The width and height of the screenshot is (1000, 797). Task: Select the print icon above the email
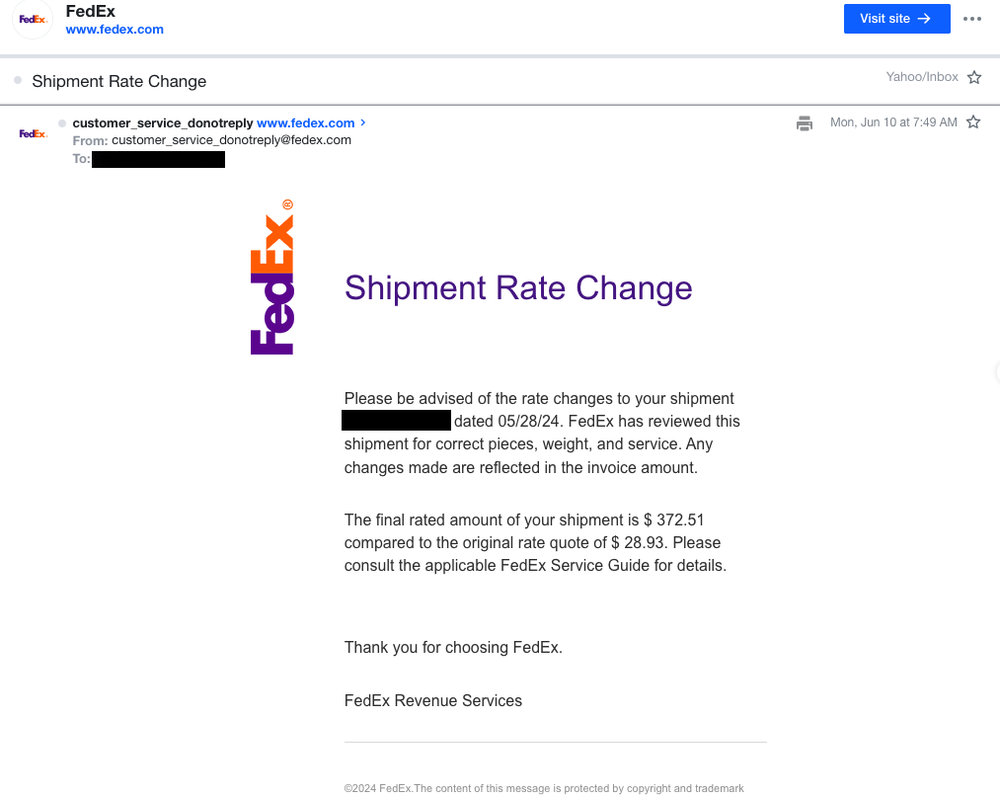click(805, 123)
